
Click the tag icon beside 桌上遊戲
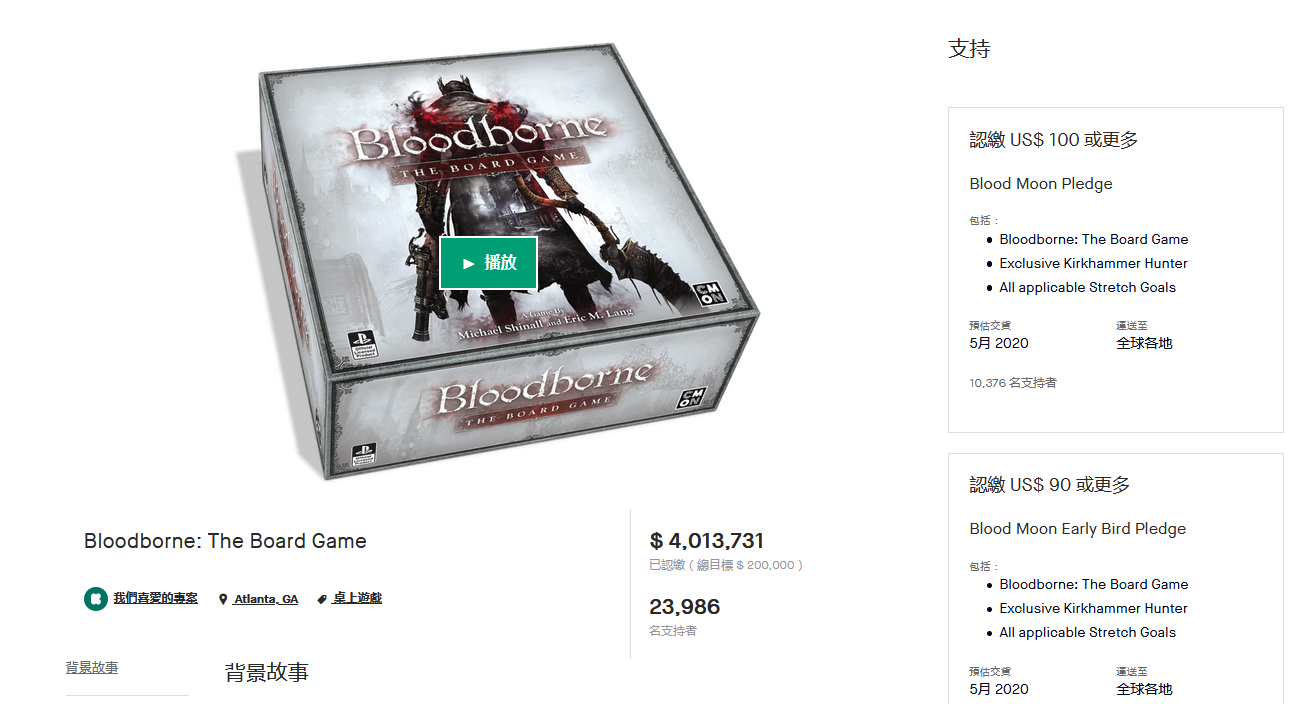coord(322,599)
